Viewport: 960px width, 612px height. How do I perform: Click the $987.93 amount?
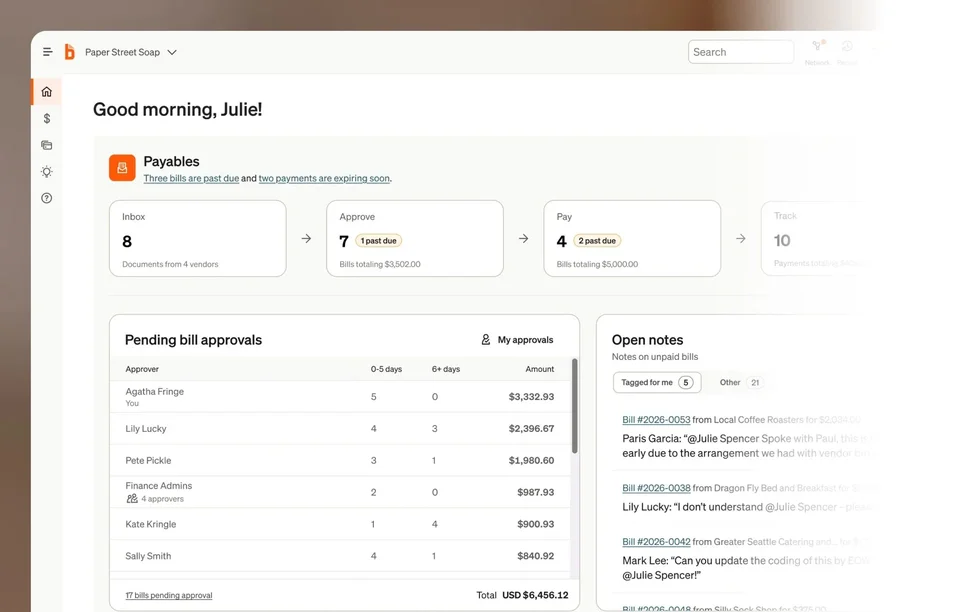(x=535, y=492)
